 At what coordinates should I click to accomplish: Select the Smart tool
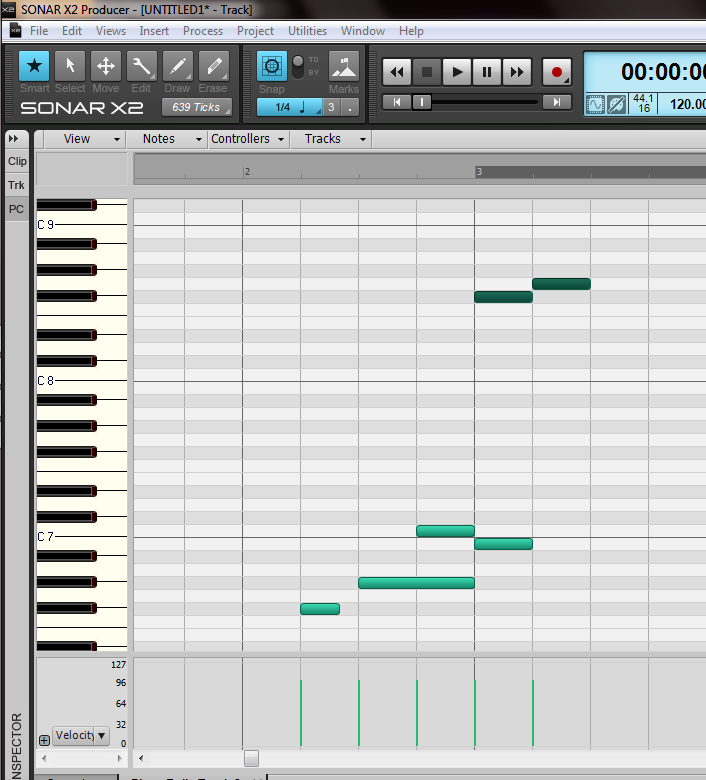point(34,67)
